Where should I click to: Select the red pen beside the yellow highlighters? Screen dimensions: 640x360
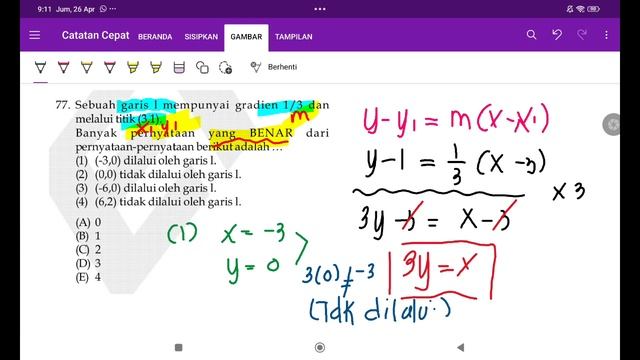[x=110, y=67]
